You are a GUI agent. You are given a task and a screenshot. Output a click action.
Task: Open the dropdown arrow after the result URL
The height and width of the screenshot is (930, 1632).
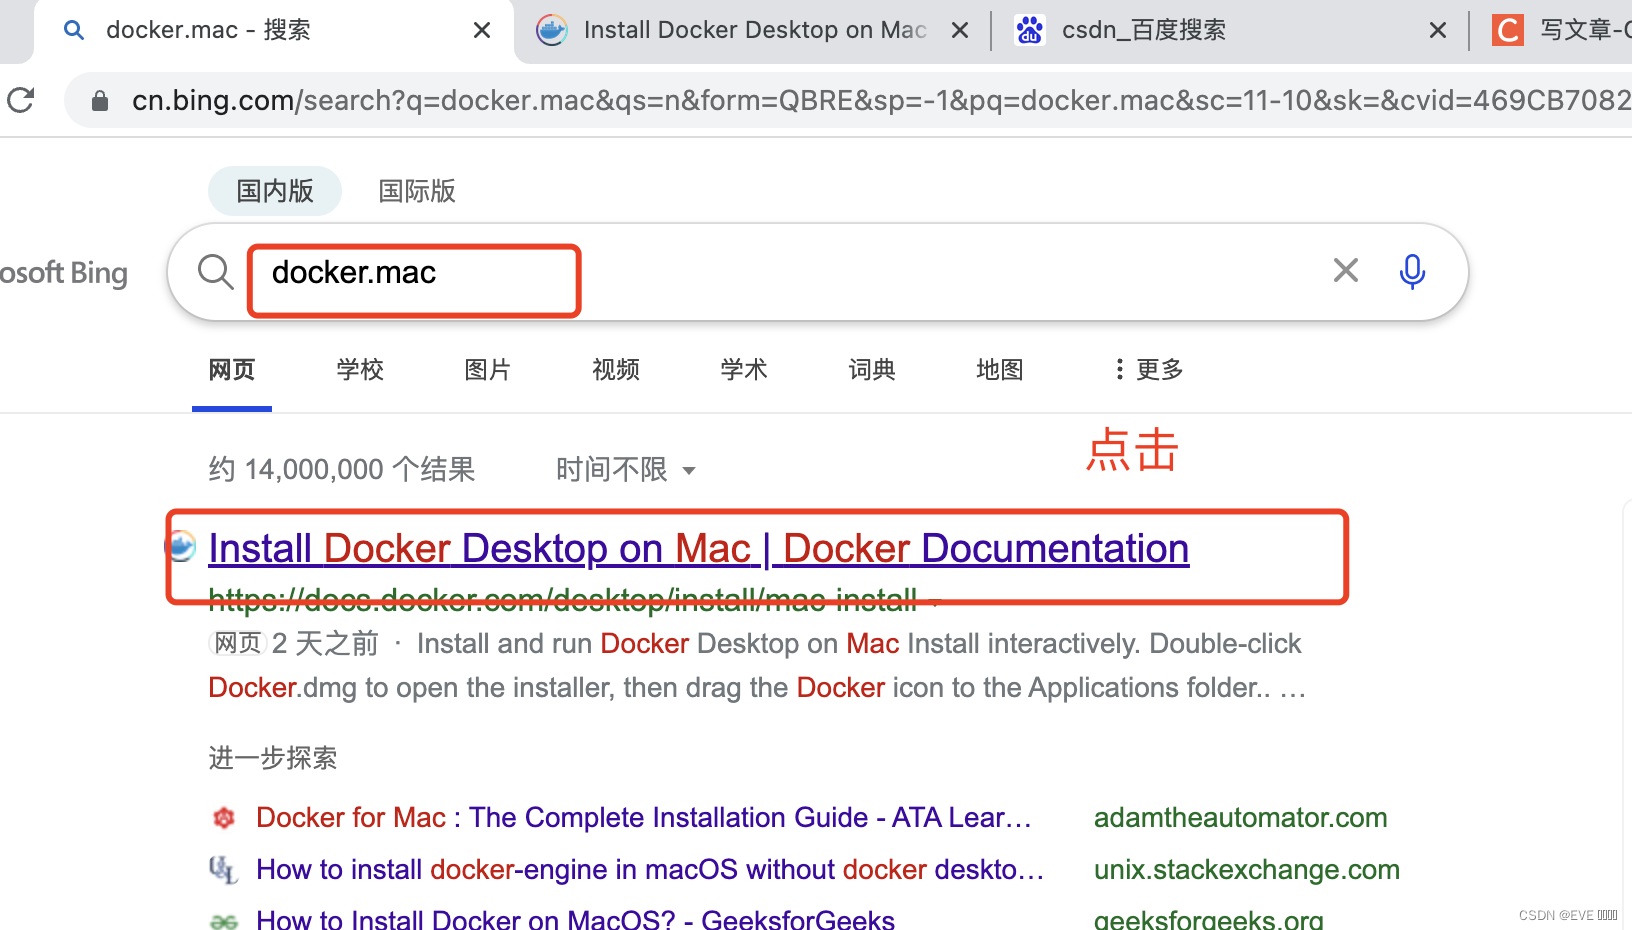click(x=934, y=600)
